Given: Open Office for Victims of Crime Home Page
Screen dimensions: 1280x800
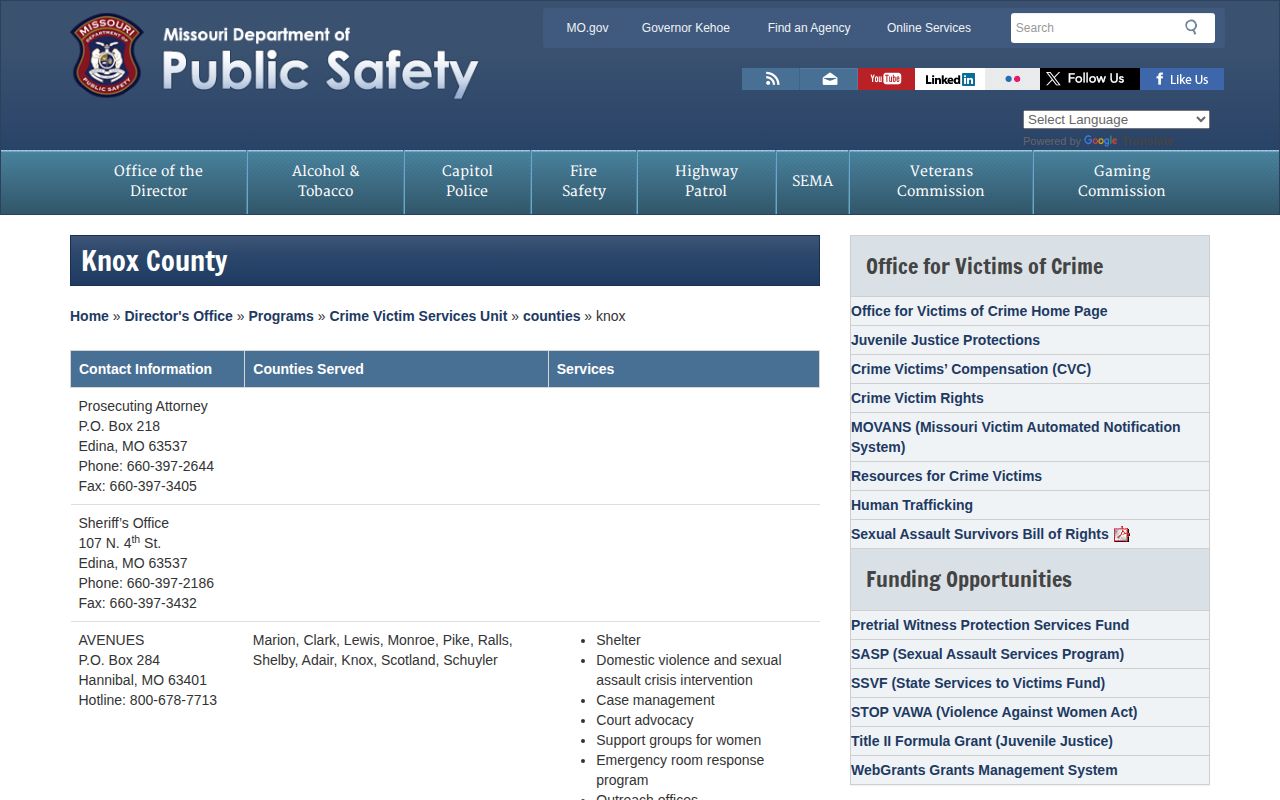Looking at the screenshot, I should point(979,311).
